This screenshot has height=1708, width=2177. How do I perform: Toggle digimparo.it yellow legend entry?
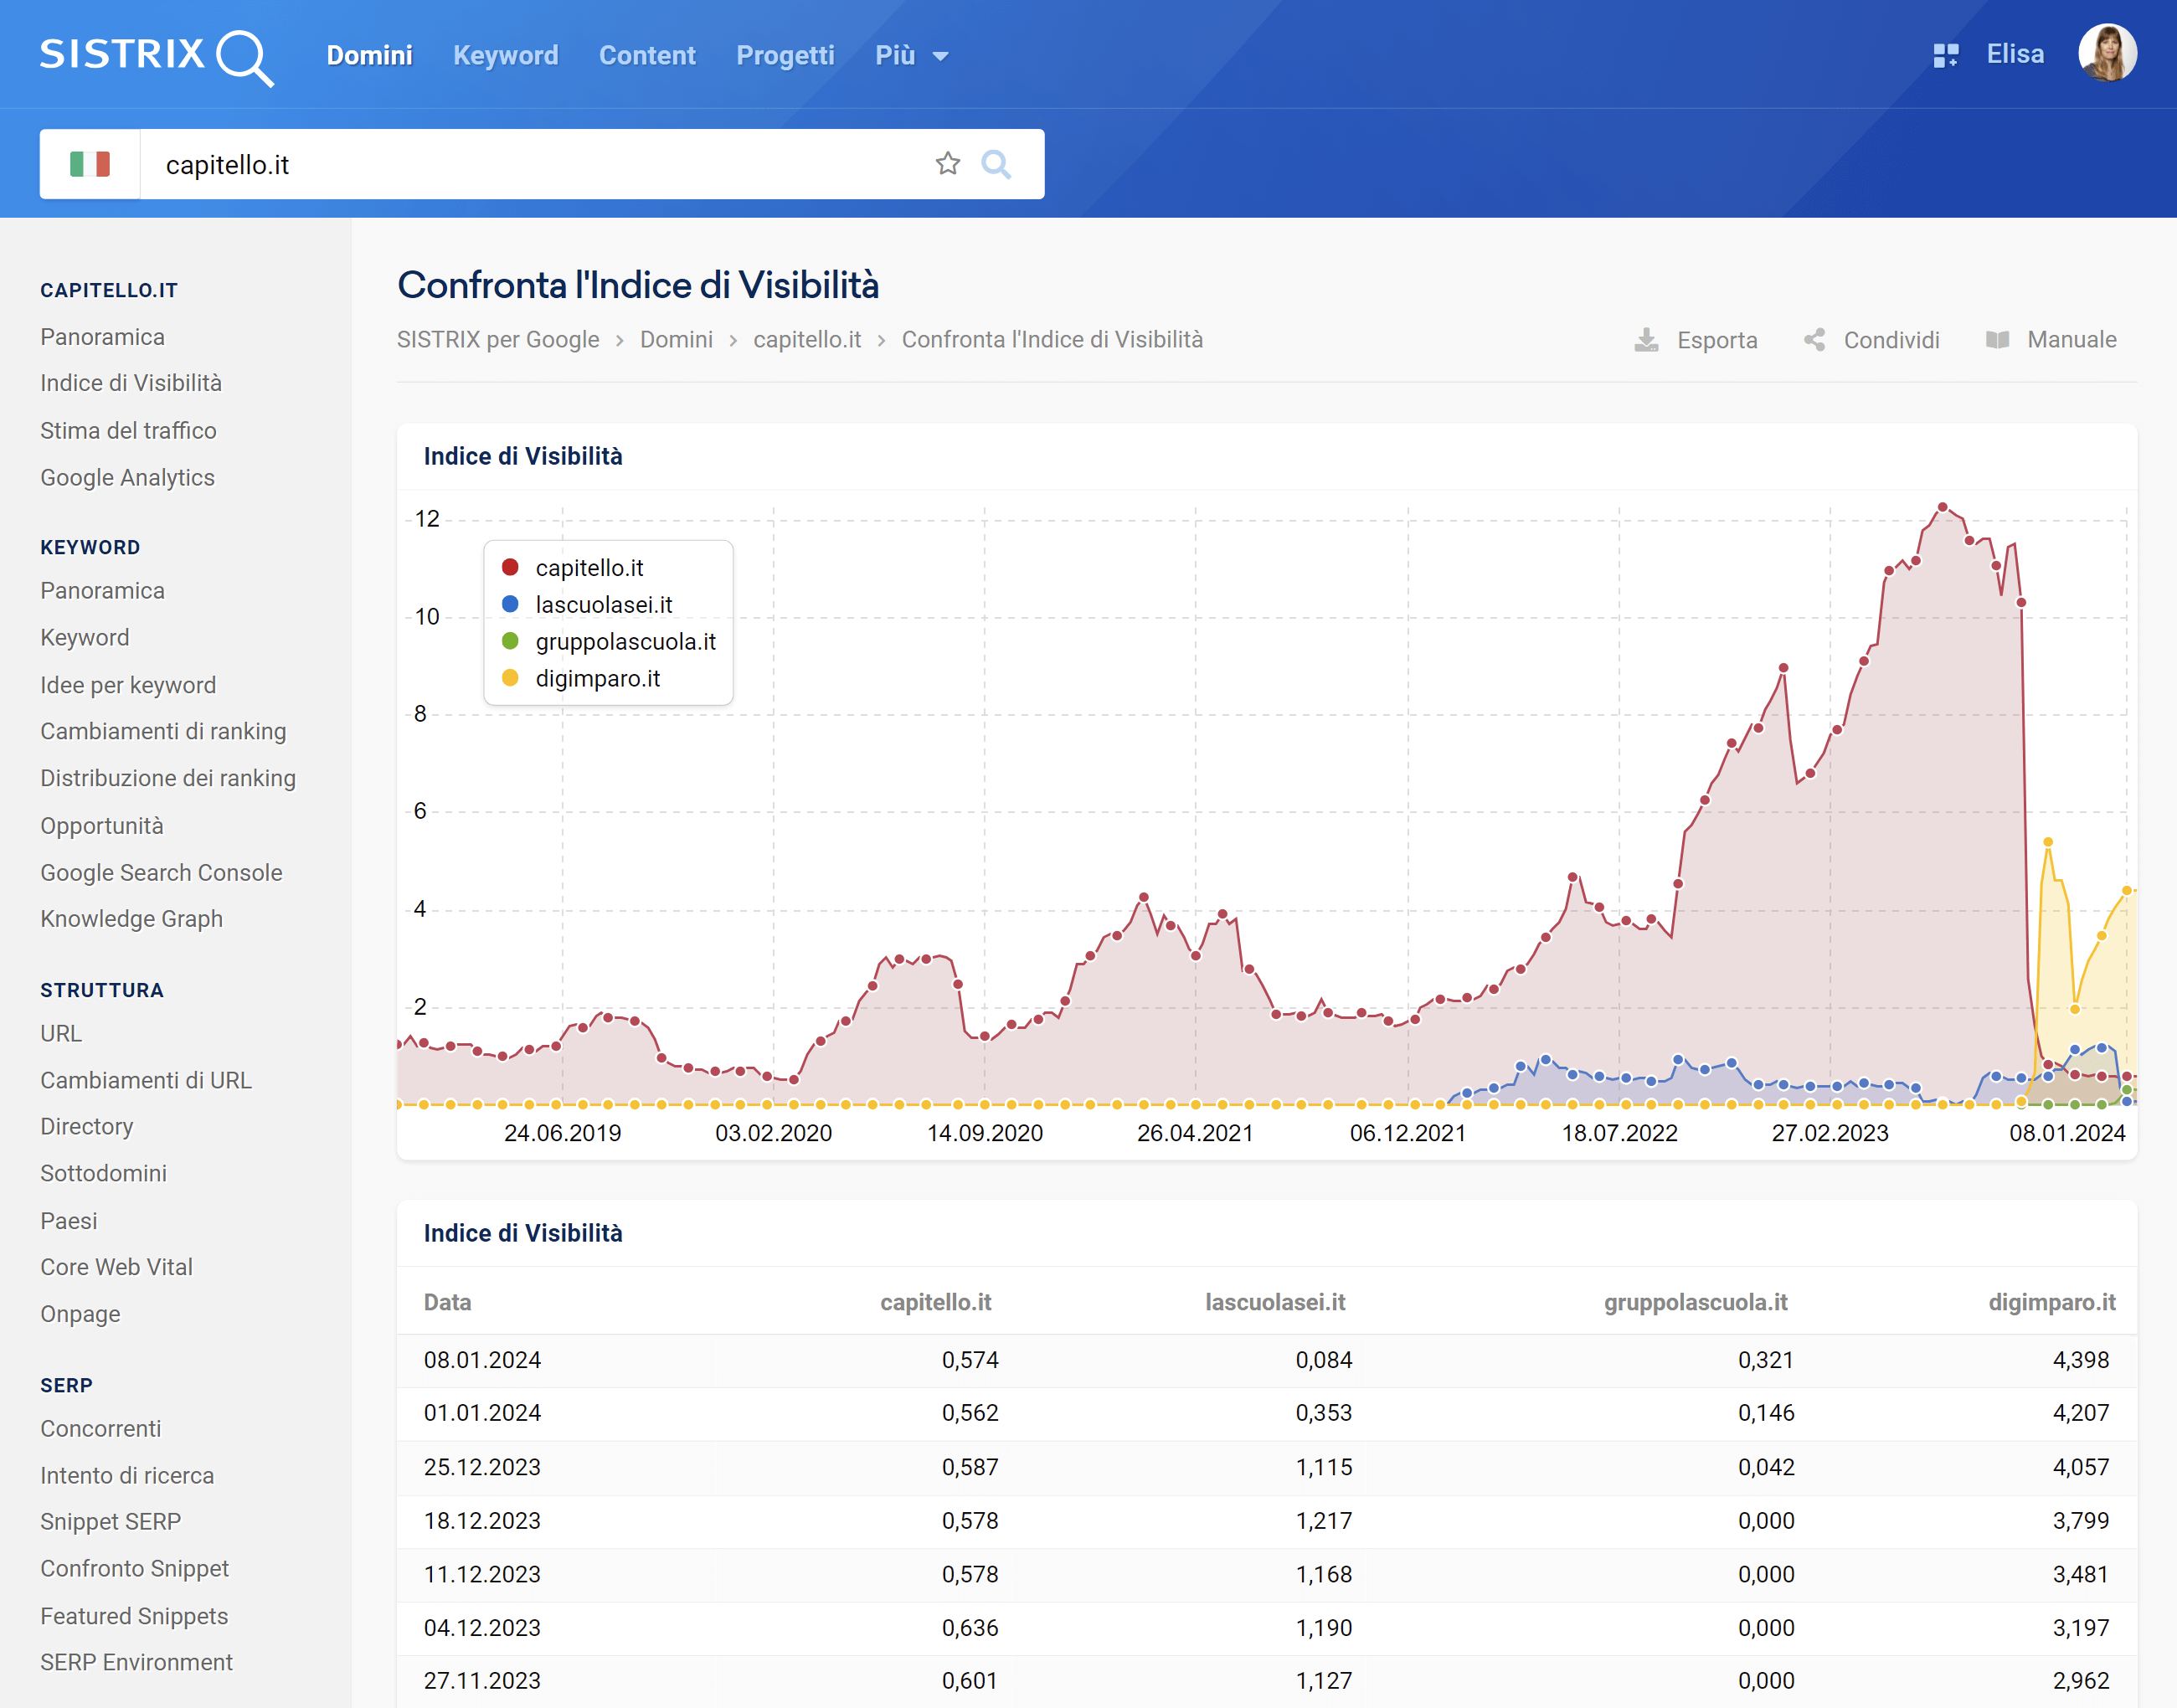coord(582,679)
